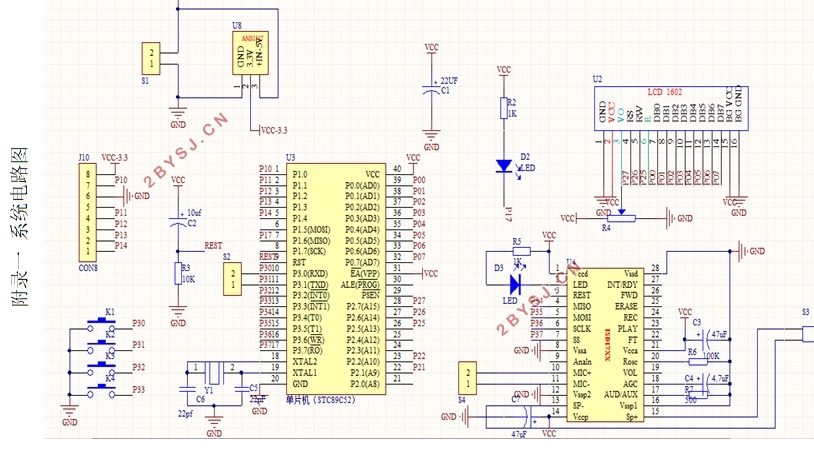Click the GND symbol below C1
The height and width of the screenshot is (466, 814).
(x=431, y=140)
